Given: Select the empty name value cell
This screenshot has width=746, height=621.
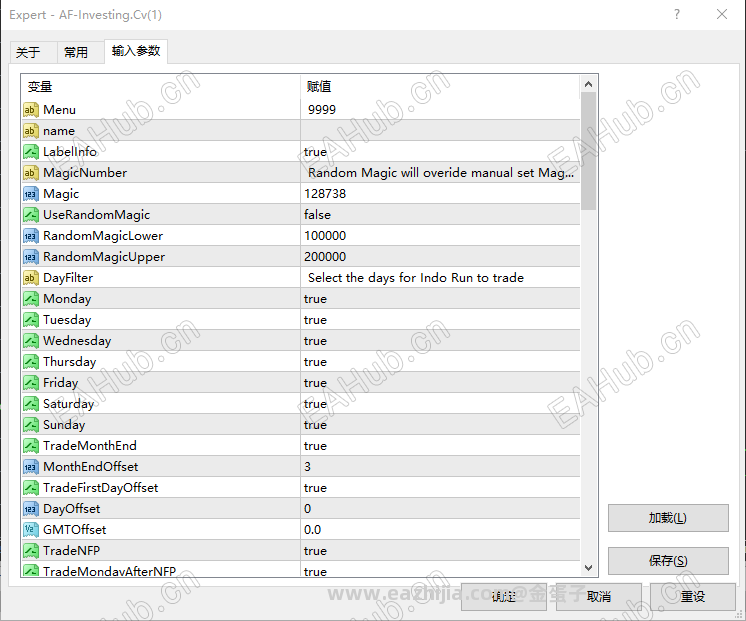Looking at the screenshot, I should point(440,131).
